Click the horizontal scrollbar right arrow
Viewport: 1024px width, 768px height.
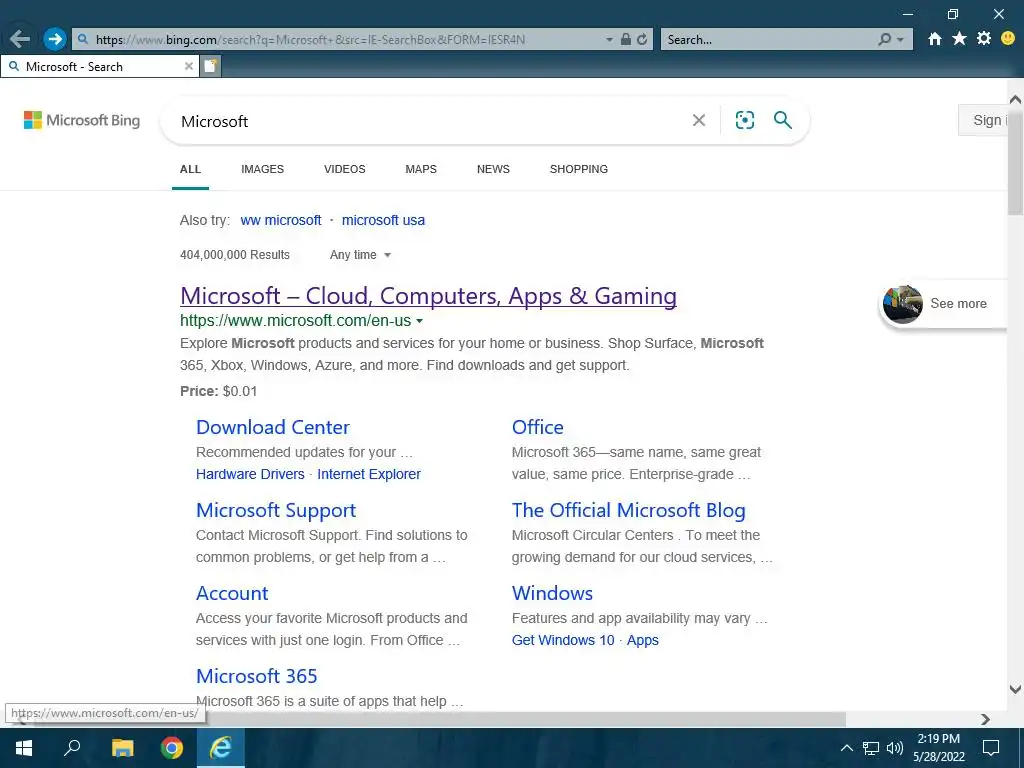[x=985, y=719]
